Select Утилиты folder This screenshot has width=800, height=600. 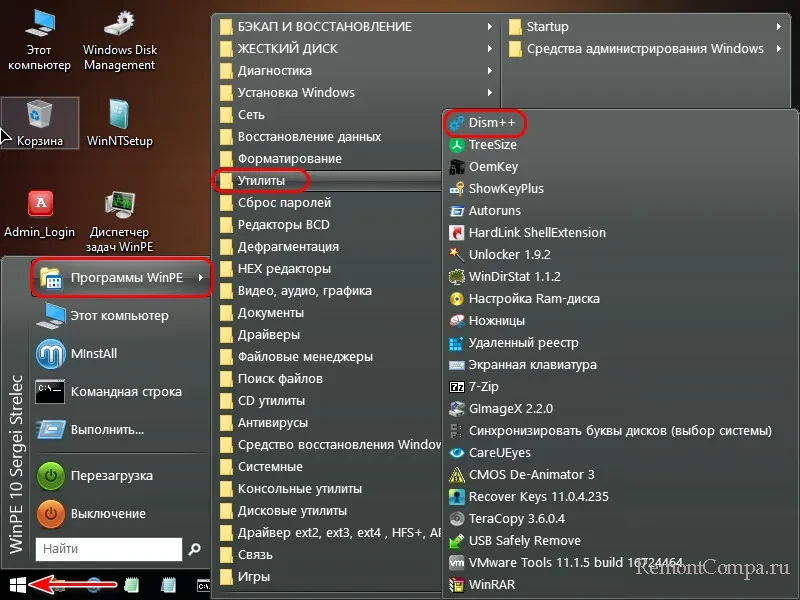(x=328, y=181)
